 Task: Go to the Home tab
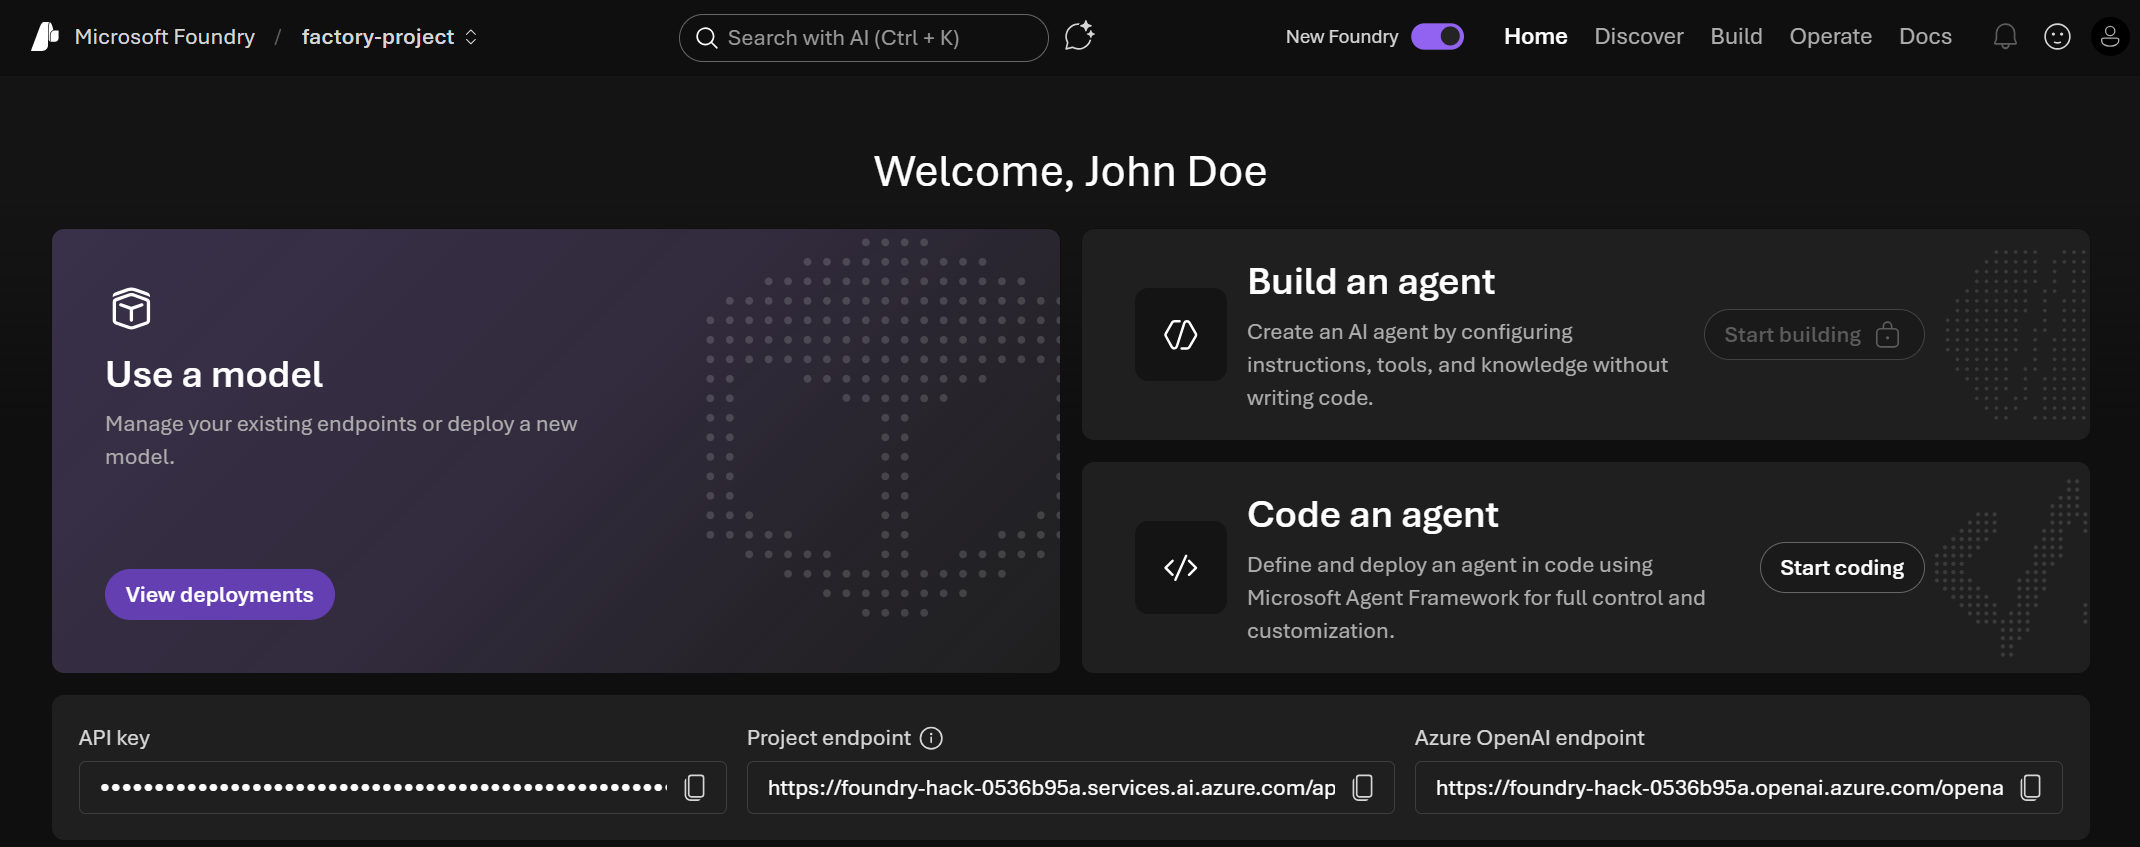coord(1536,37)
